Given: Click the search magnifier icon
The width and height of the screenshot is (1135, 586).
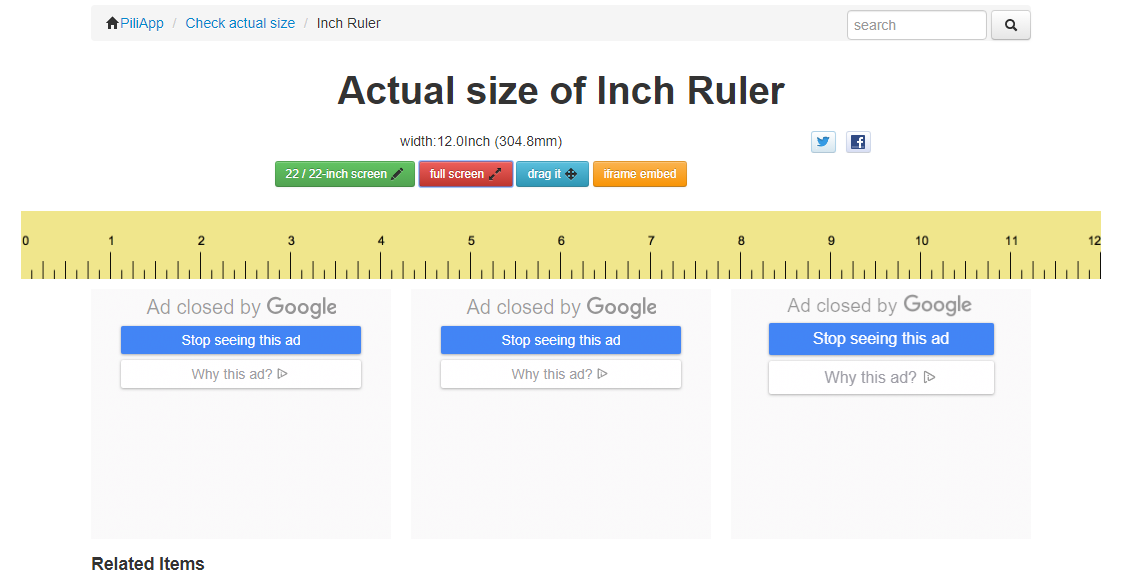Looking at the screenshot, I should 1010,25.
